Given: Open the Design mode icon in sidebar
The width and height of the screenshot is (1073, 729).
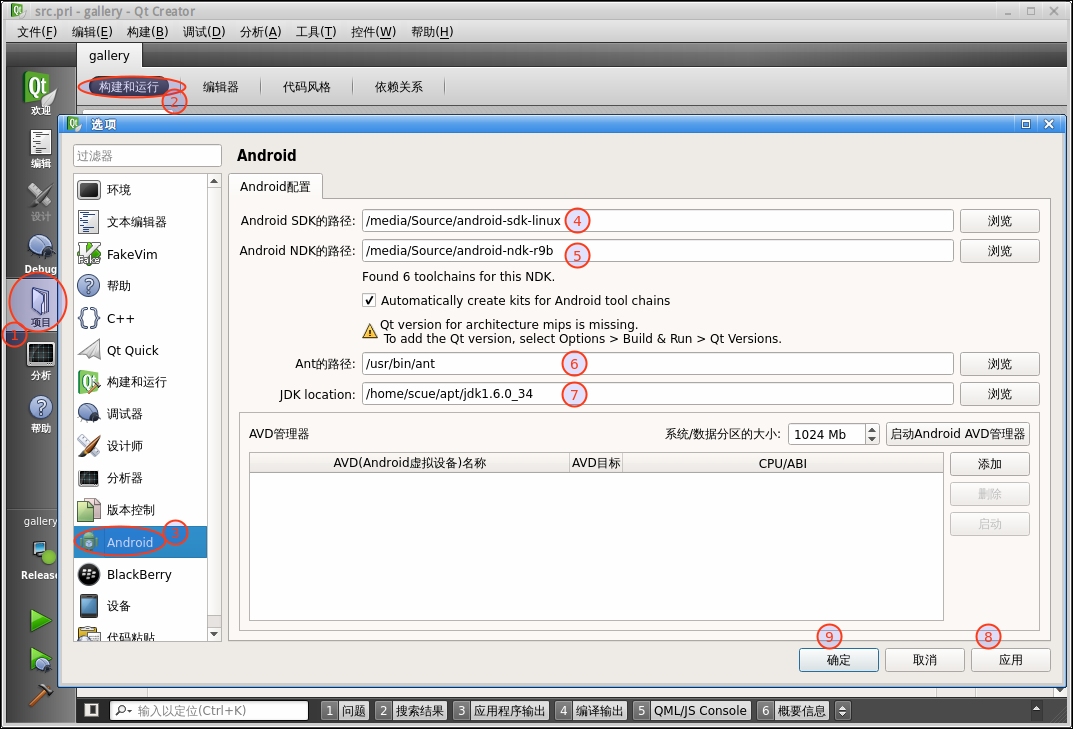Looking at the screenshot, I should [40, 203].
